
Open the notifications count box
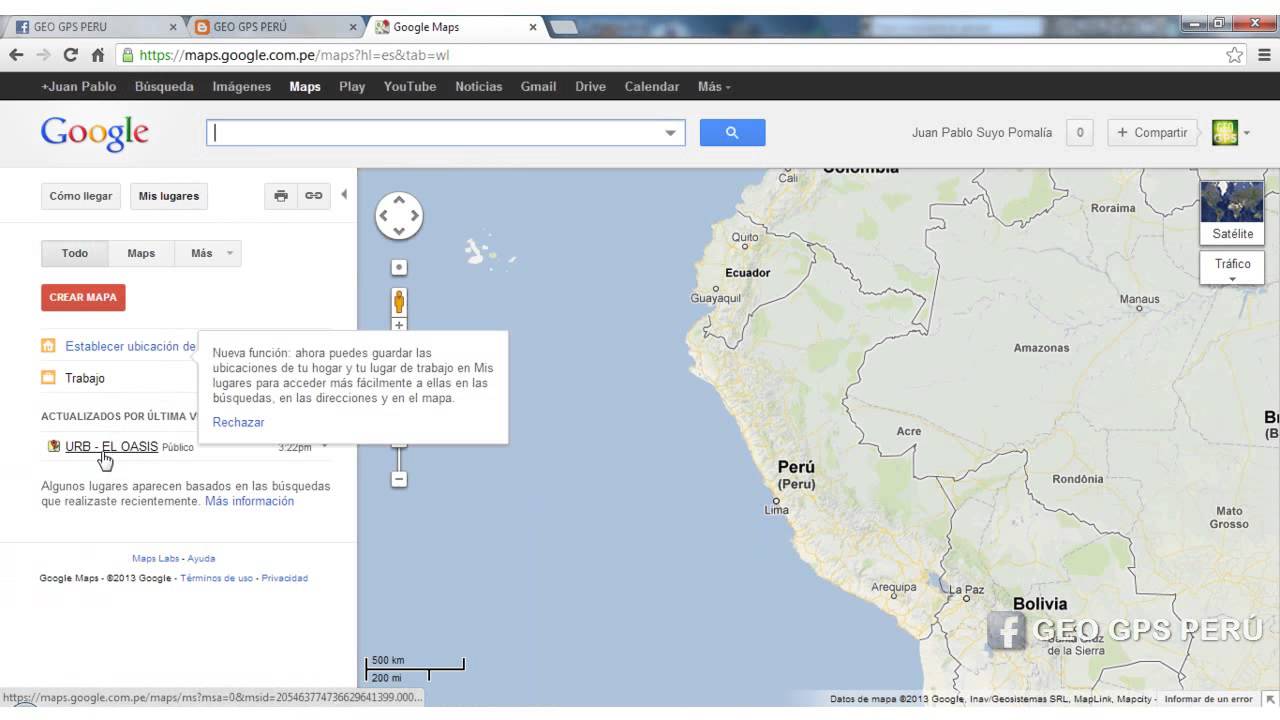(1079, 132)
